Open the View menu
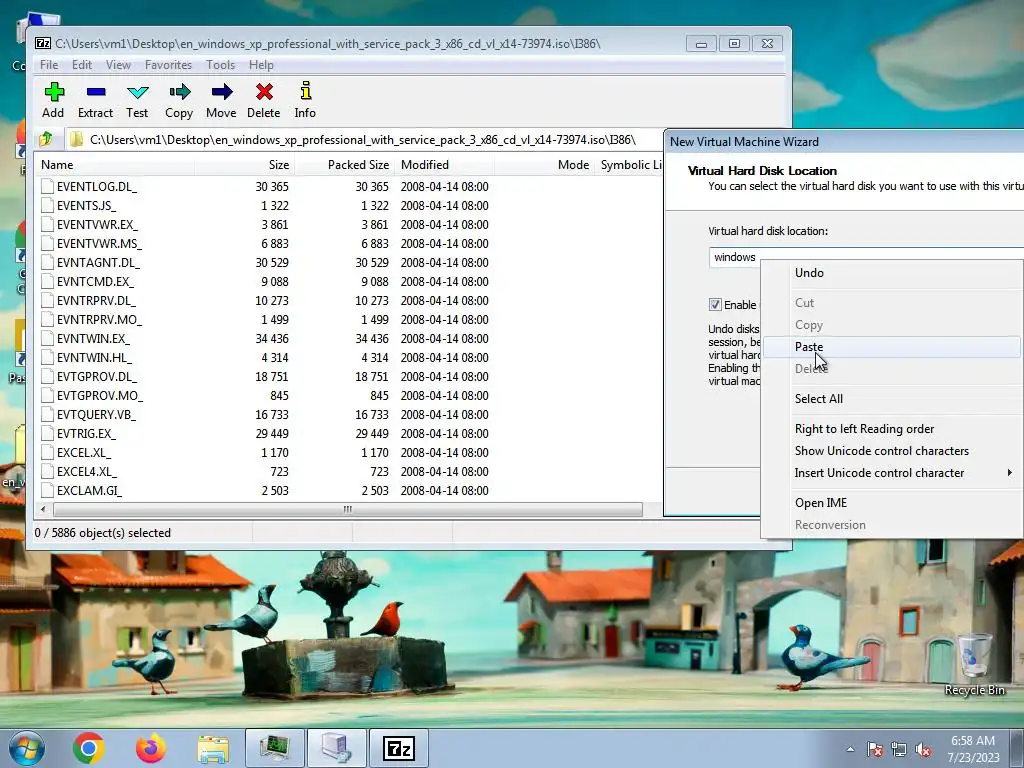 pyautogui.click(x=118, y=65)
